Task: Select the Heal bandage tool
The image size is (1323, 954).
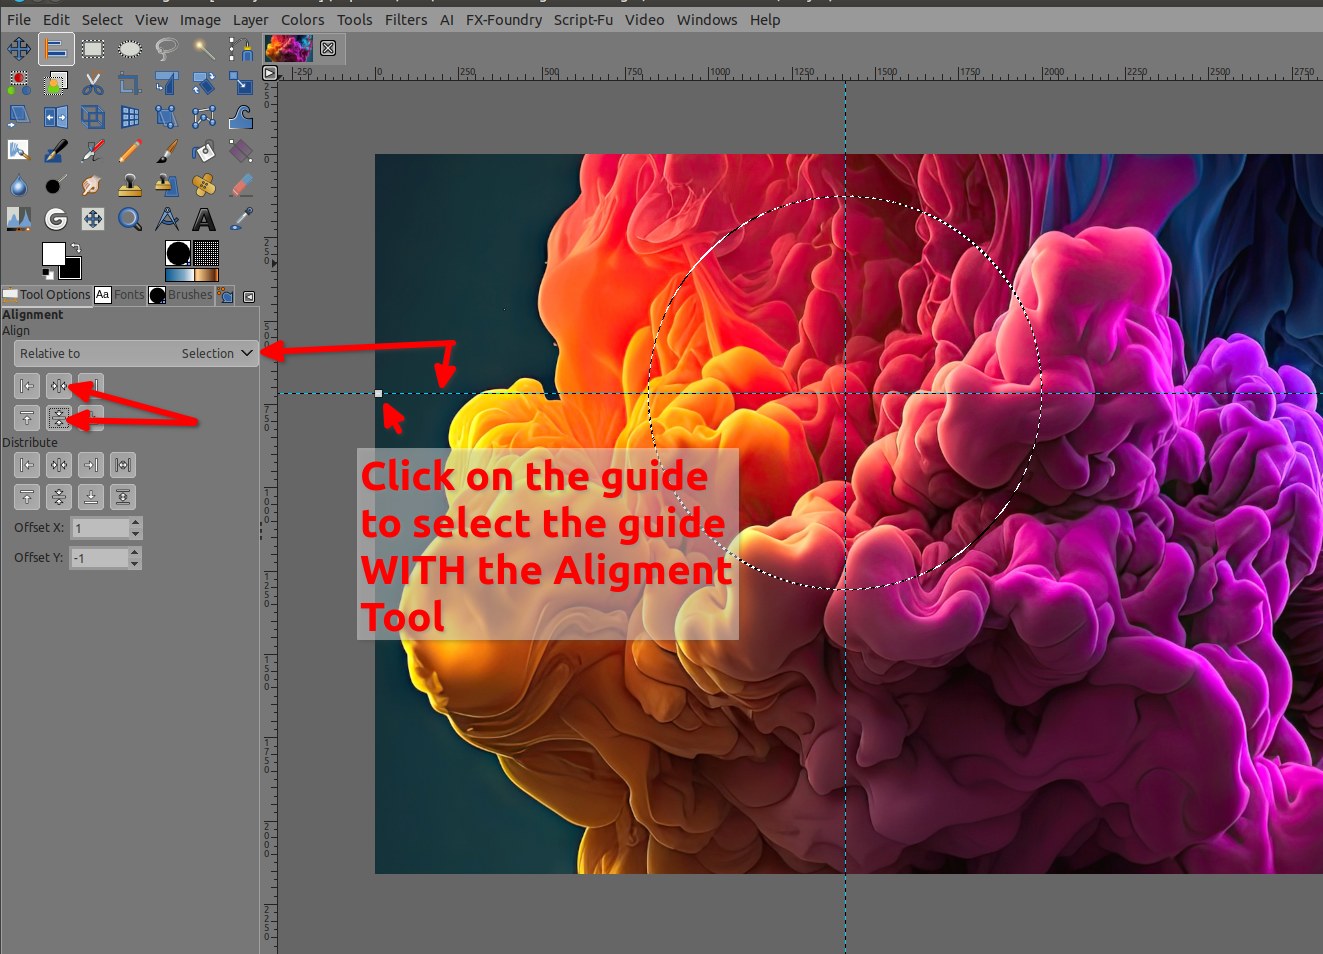Action: click(x=204, y=185)
